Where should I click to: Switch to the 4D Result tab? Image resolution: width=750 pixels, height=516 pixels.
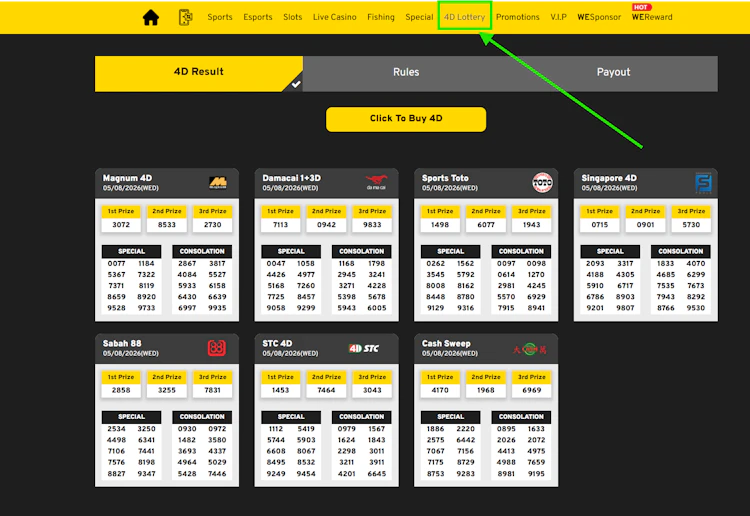(x=199, y=73)
